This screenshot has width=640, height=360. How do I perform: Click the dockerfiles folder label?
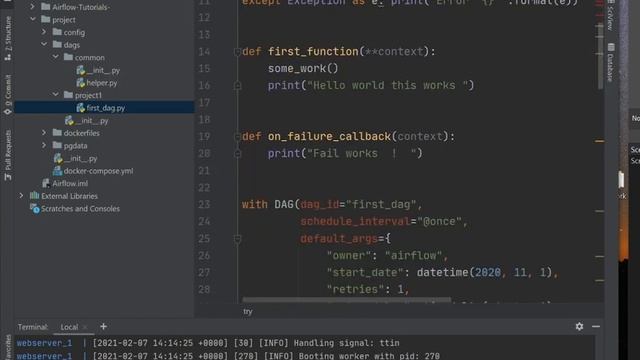click(82, 133)
